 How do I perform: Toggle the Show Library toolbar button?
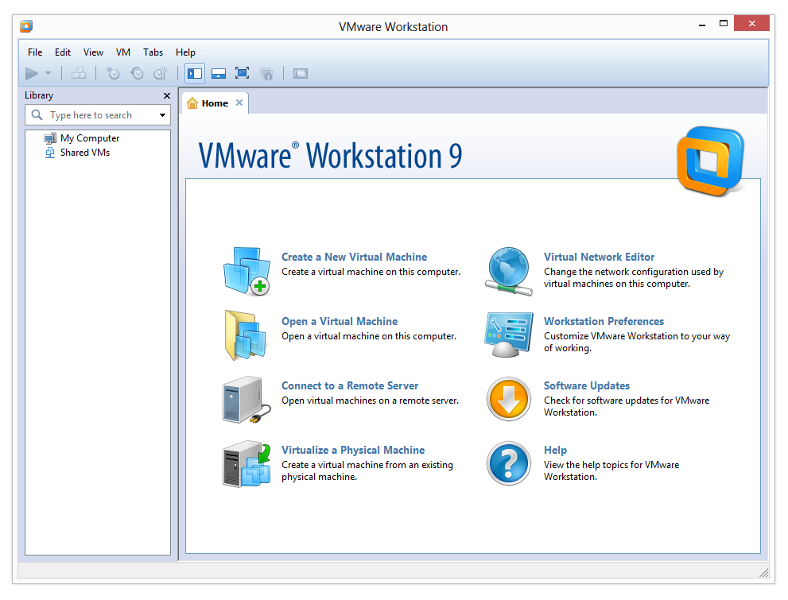click(194, 74)
